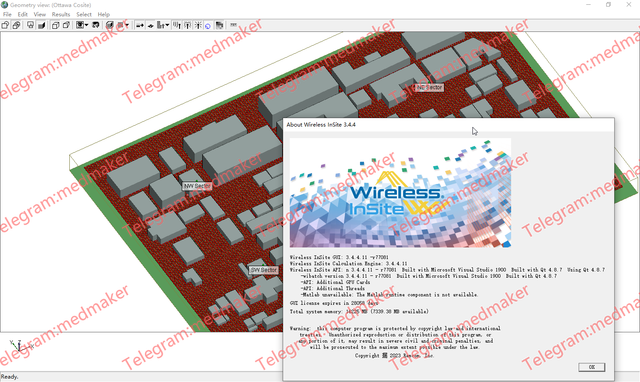Open the Results menu
640x382 pixels.
point(61,14)
